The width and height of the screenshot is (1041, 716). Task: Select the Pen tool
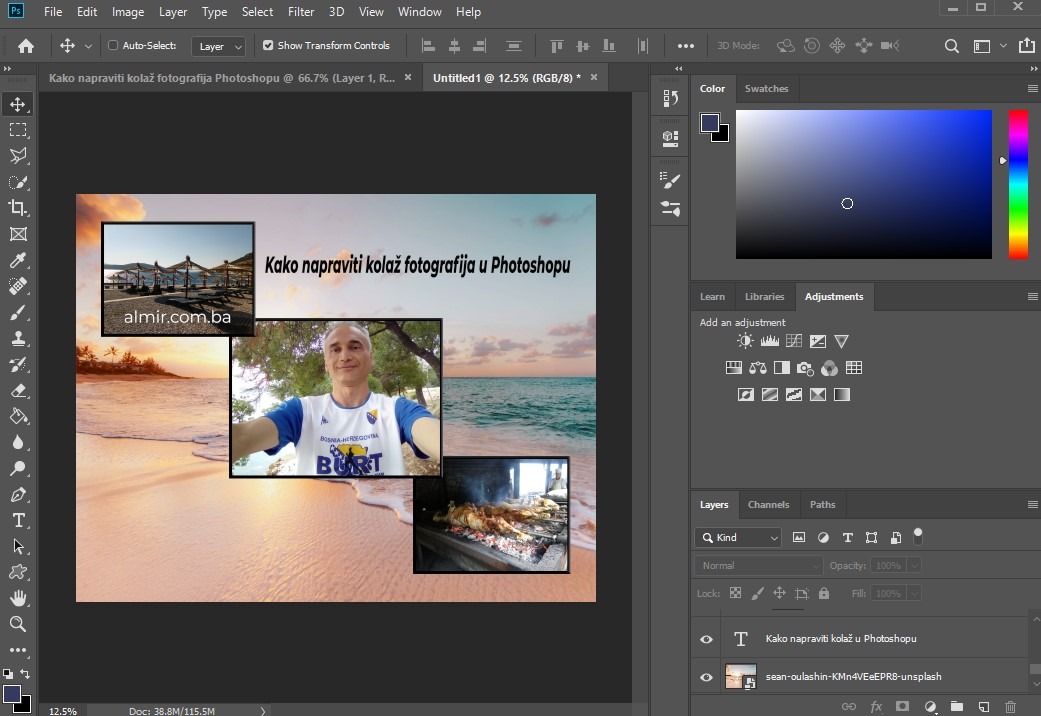(x=18, y=494)
